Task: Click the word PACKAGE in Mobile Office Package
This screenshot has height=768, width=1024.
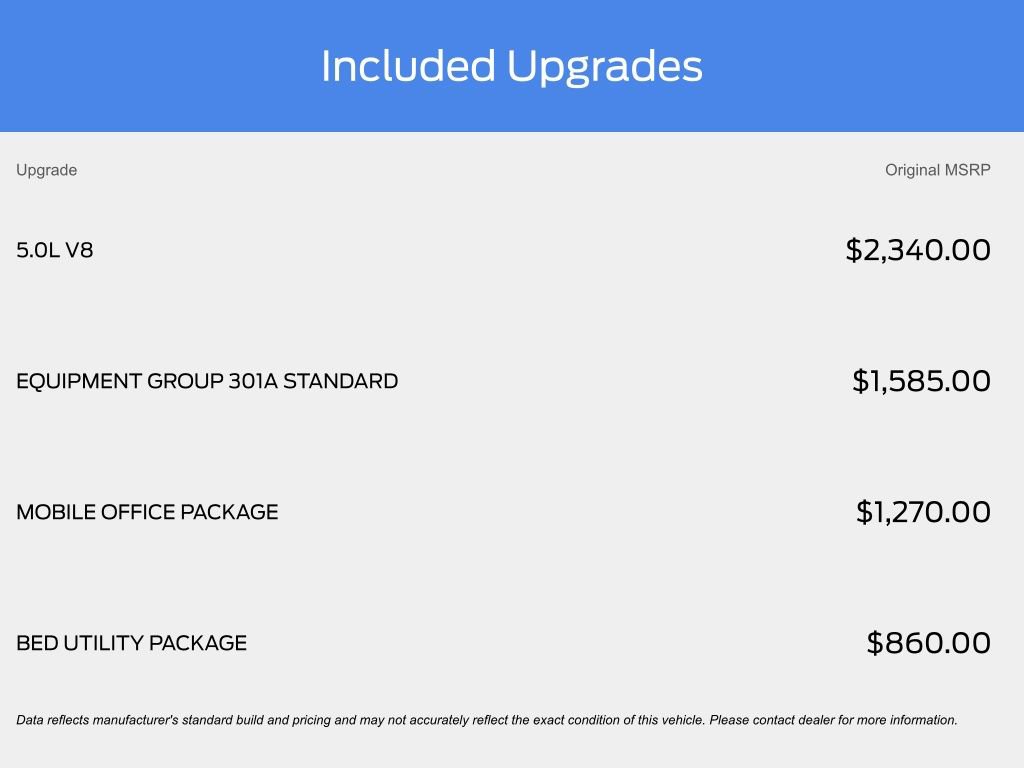Action: pyautogui.click(x=231, y=512)
